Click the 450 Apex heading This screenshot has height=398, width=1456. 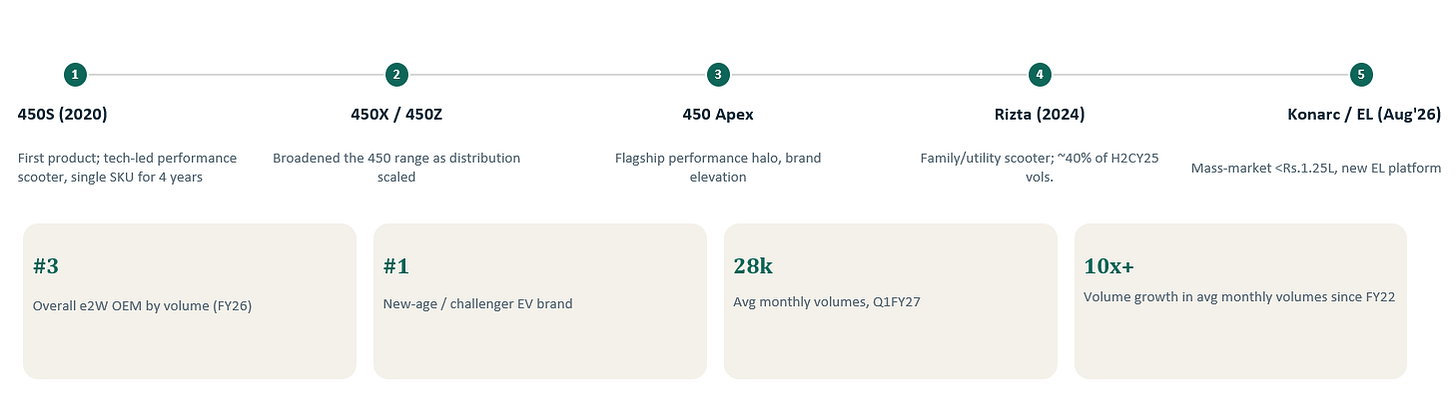pyautogui.click(x=718, y=114)
